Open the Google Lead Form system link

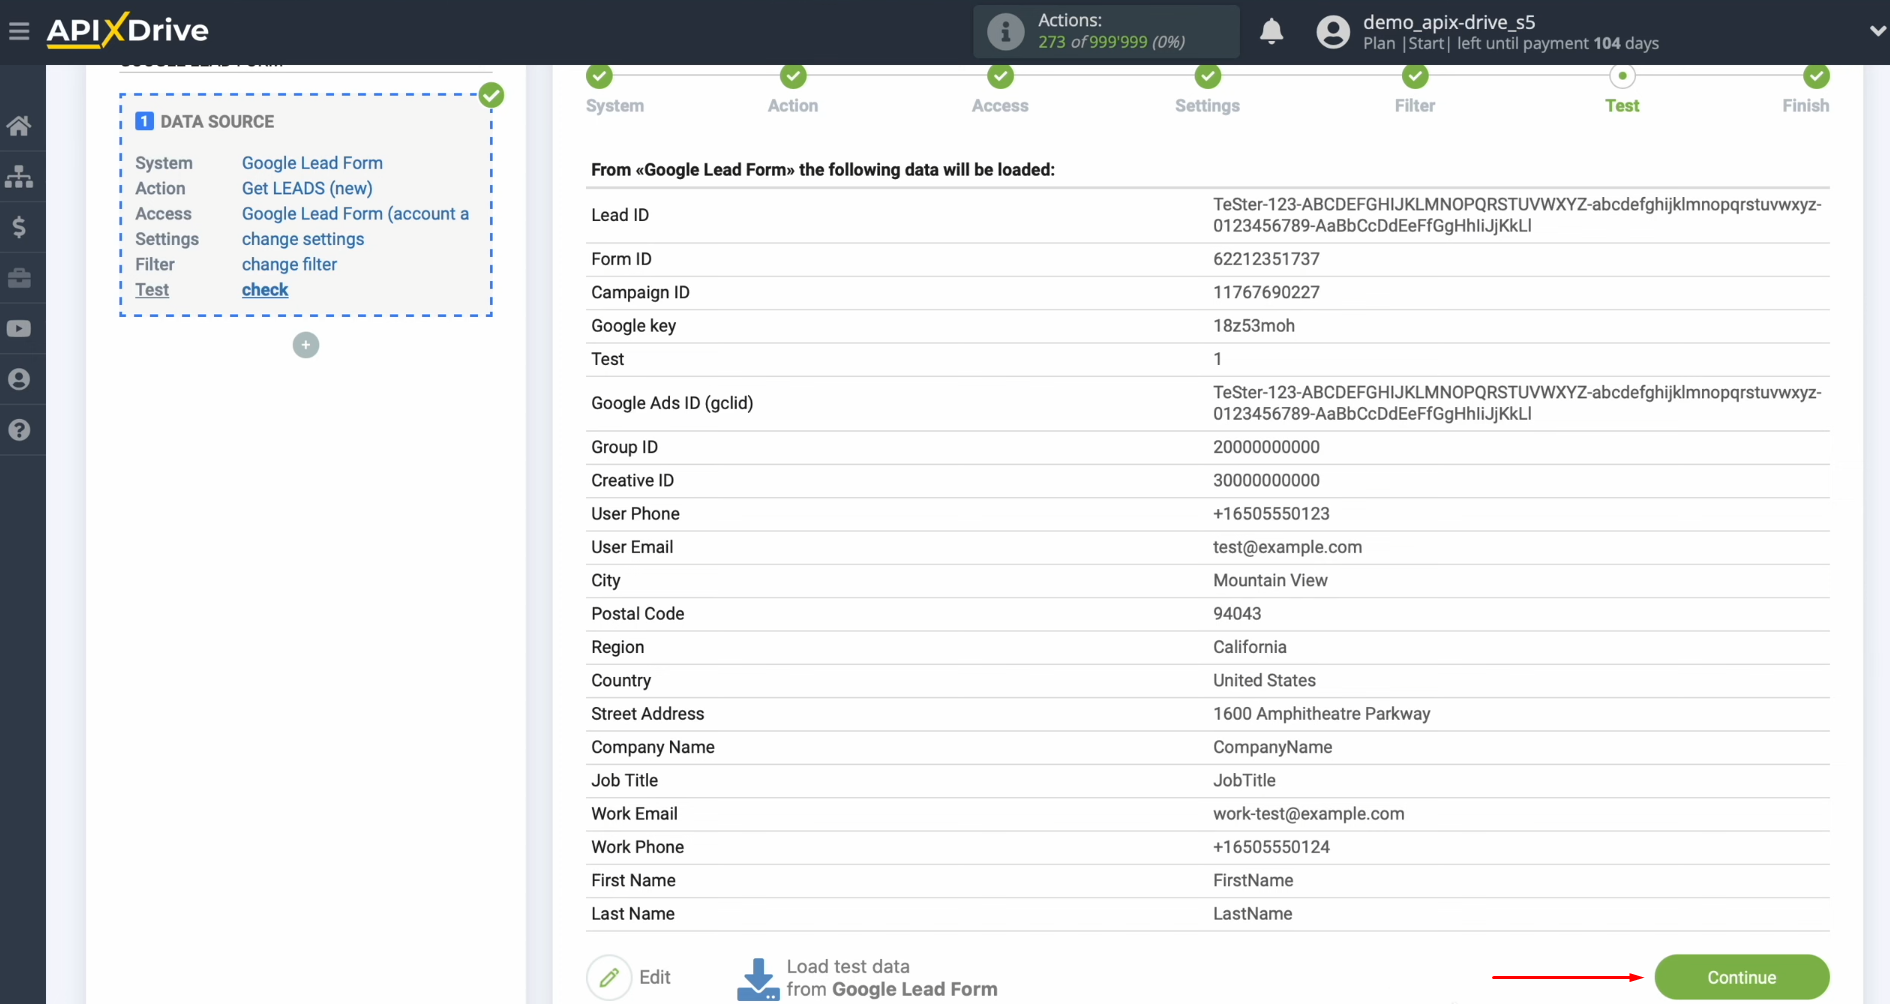(311, 162)
